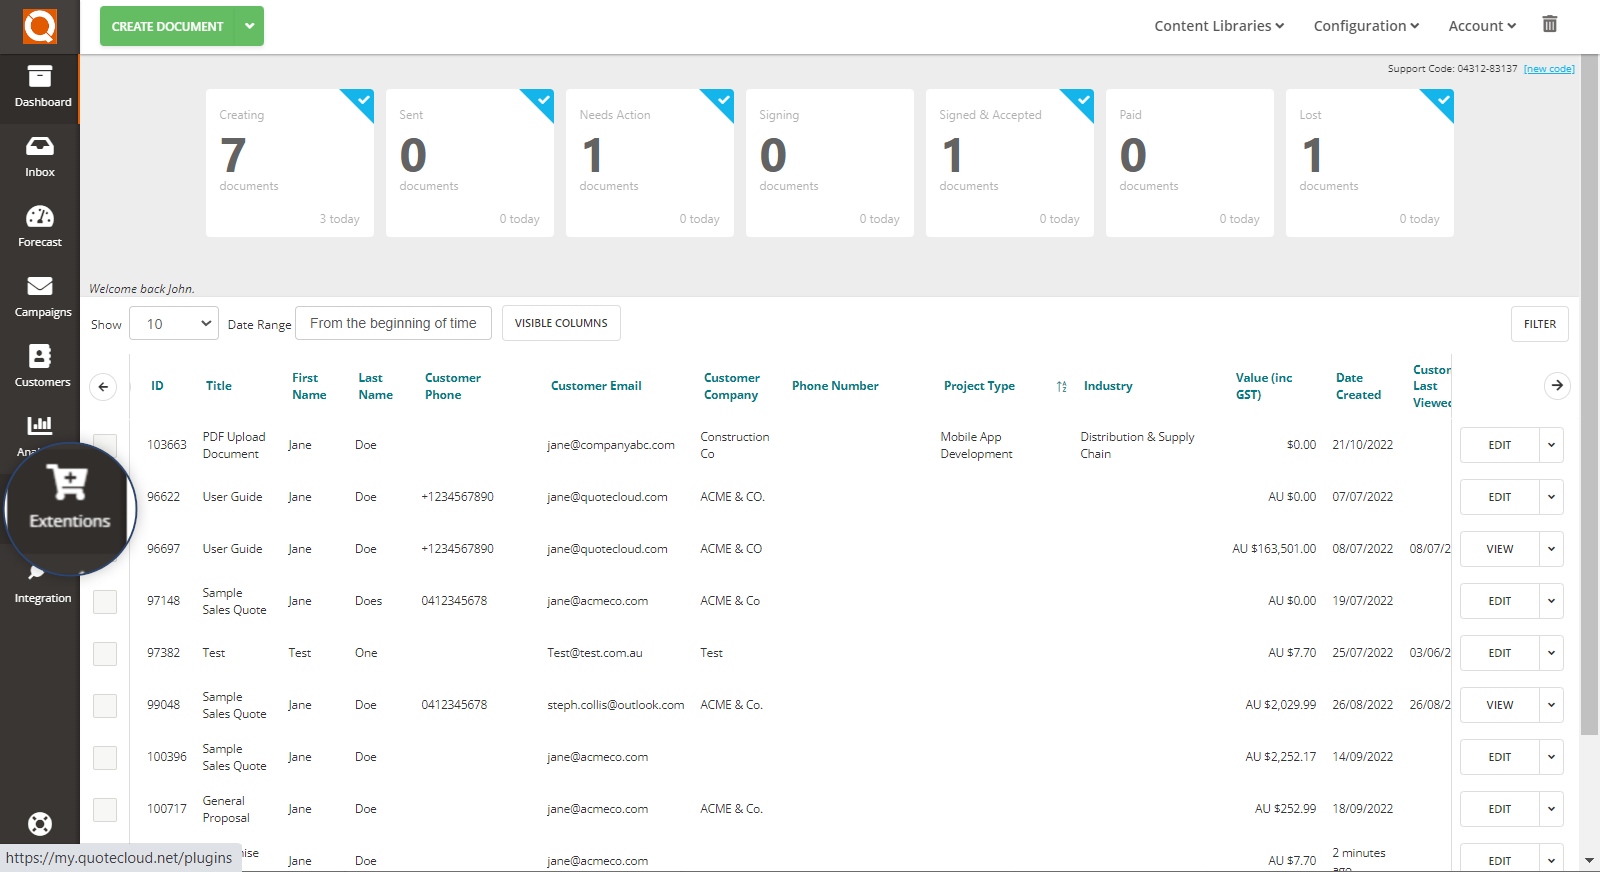The image size is (1600, 872).
Task: Open the Configuration menu
Action: [x=1366, y=26]
